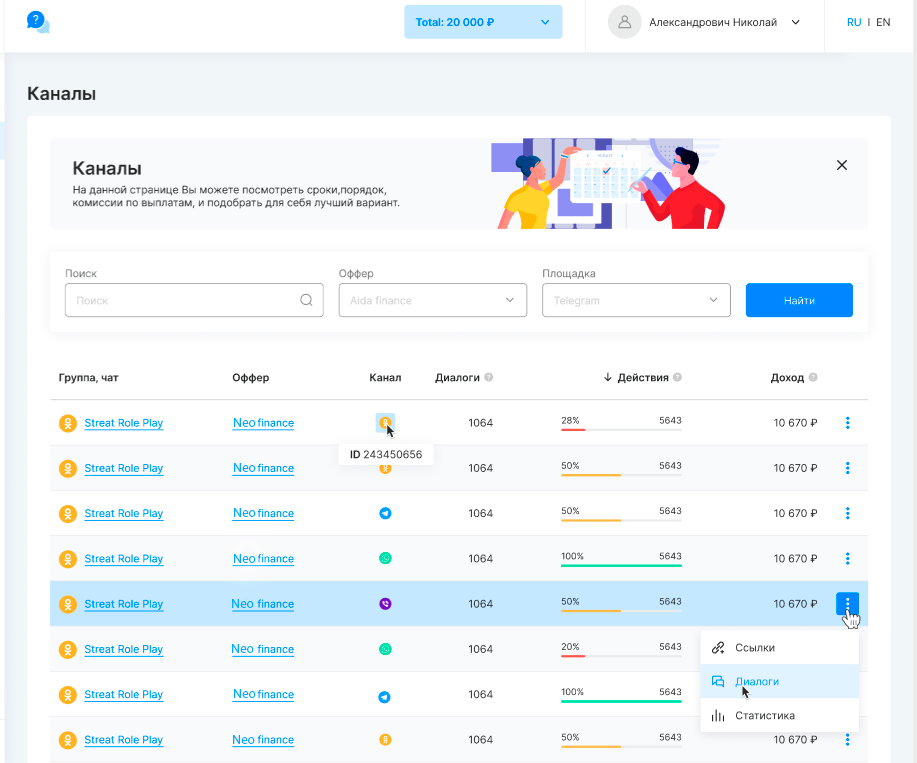Close the Каналы info banner

pos(841,165)
